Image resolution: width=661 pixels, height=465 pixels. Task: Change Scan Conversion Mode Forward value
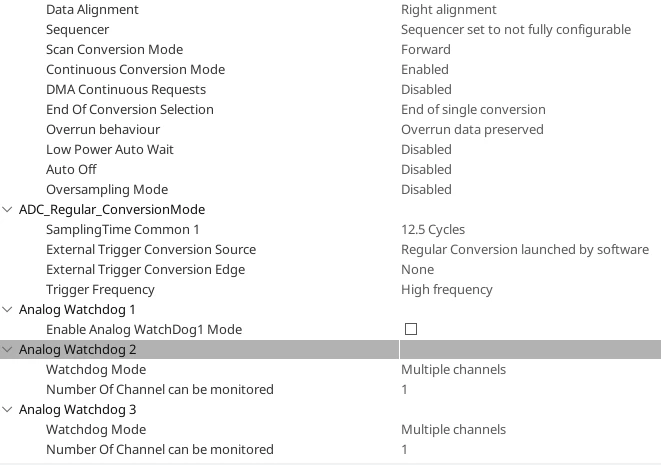[425, 49]
